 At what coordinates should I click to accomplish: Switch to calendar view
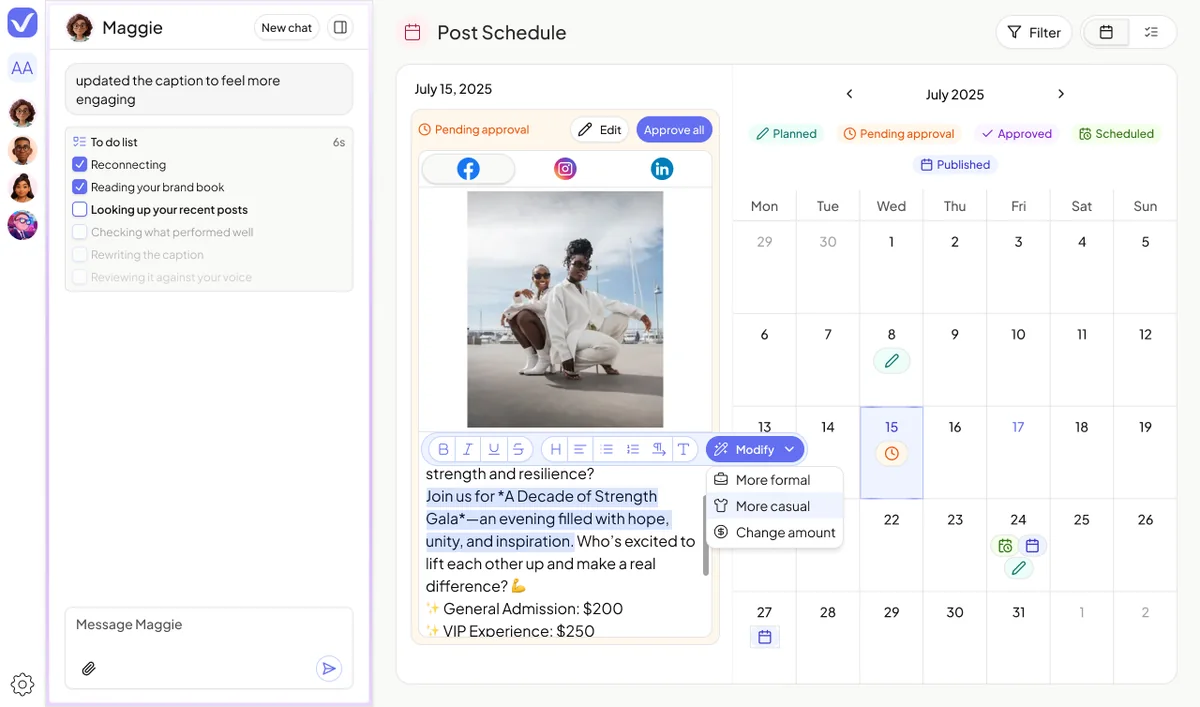point(1106,32)
